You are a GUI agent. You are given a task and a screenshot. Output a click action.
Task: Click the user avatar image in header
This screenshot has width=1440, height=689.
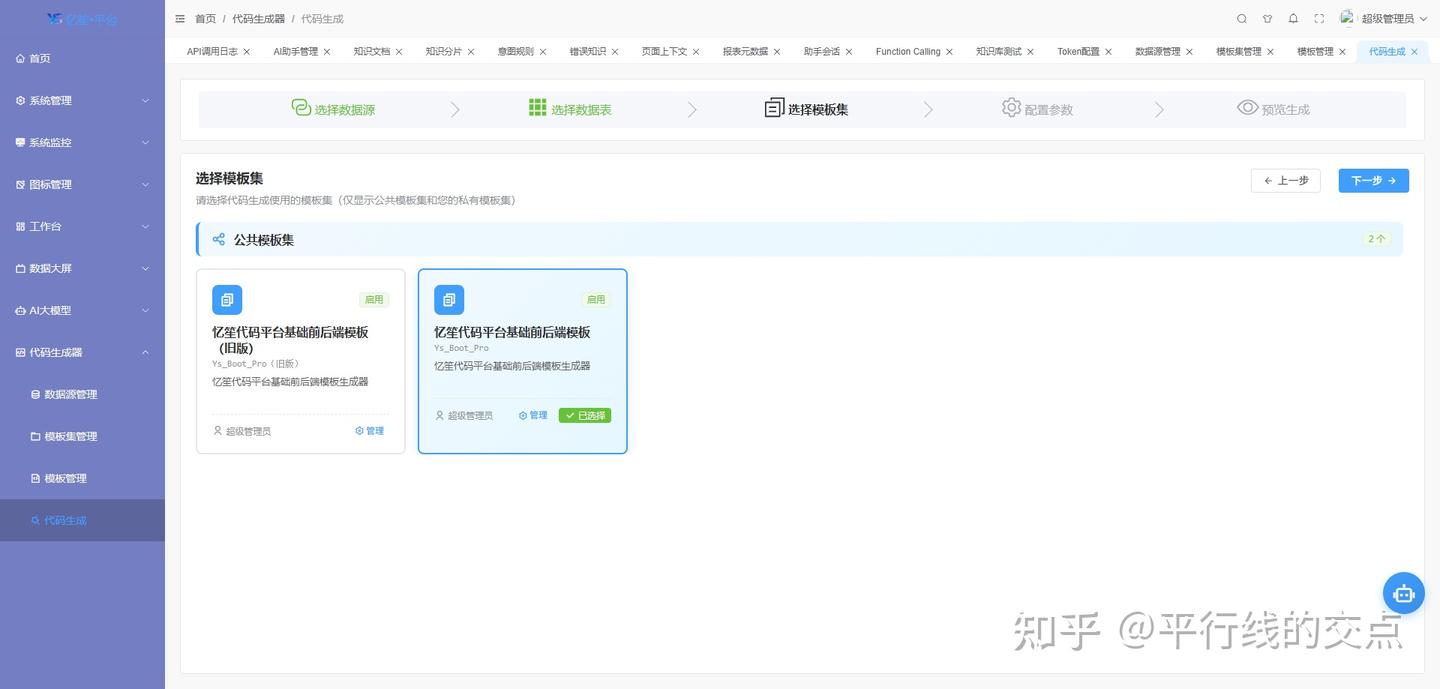[1347, 18]
